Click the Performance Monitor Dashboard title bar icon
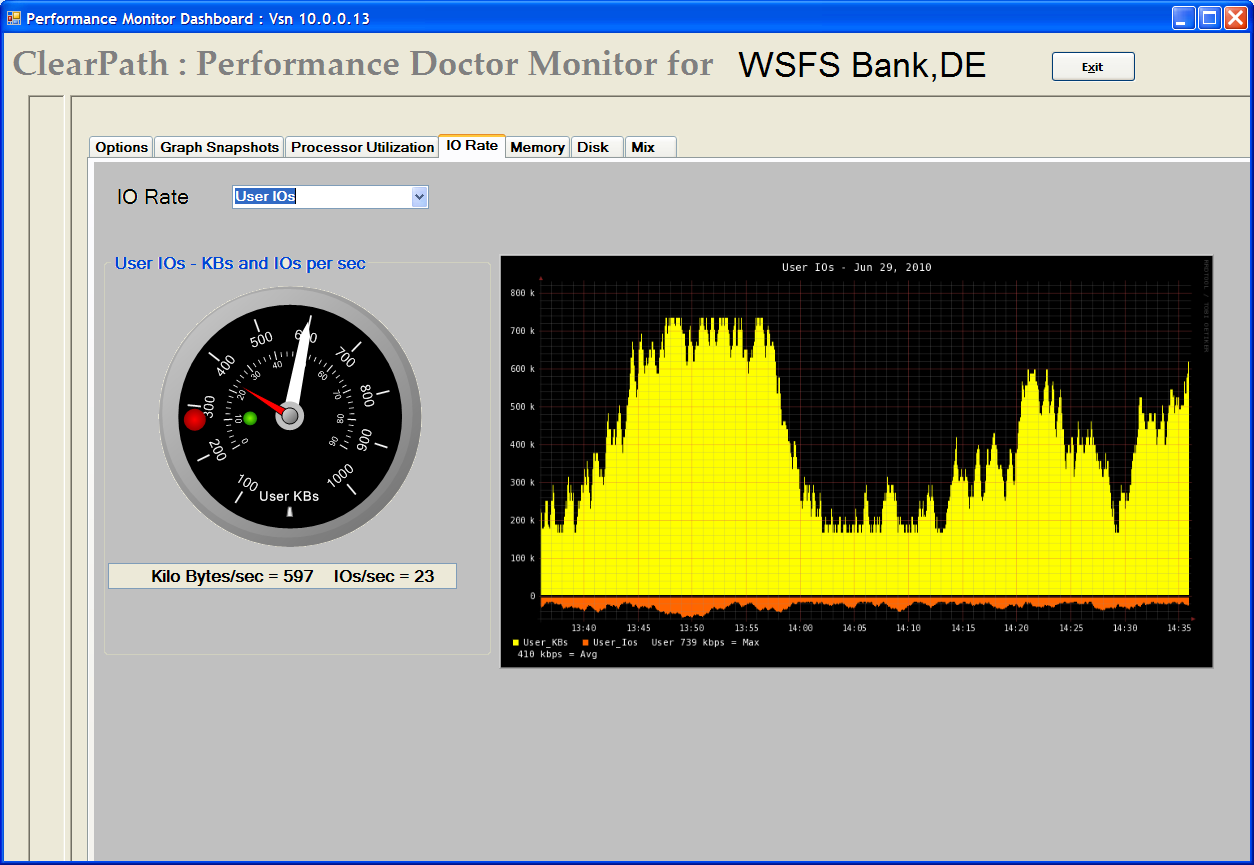1254x865 pixels. click(14, 17)
